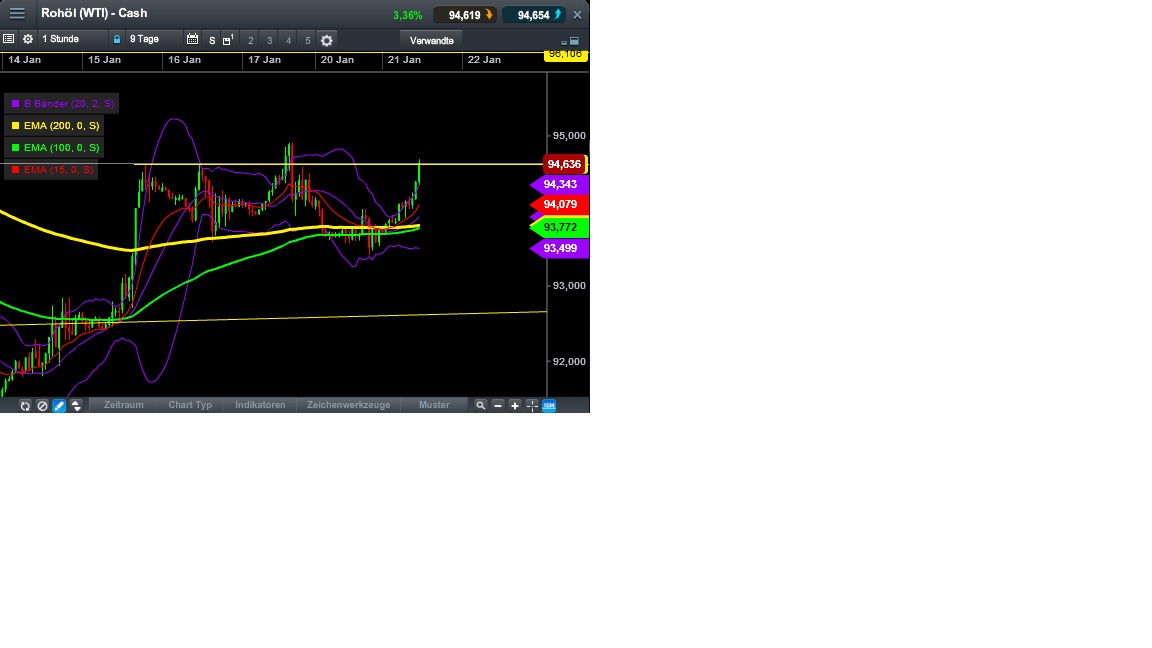Screen dimensions: 1152x648
Task: Click the Muster menu button
Action: click(x=435, y=405)
